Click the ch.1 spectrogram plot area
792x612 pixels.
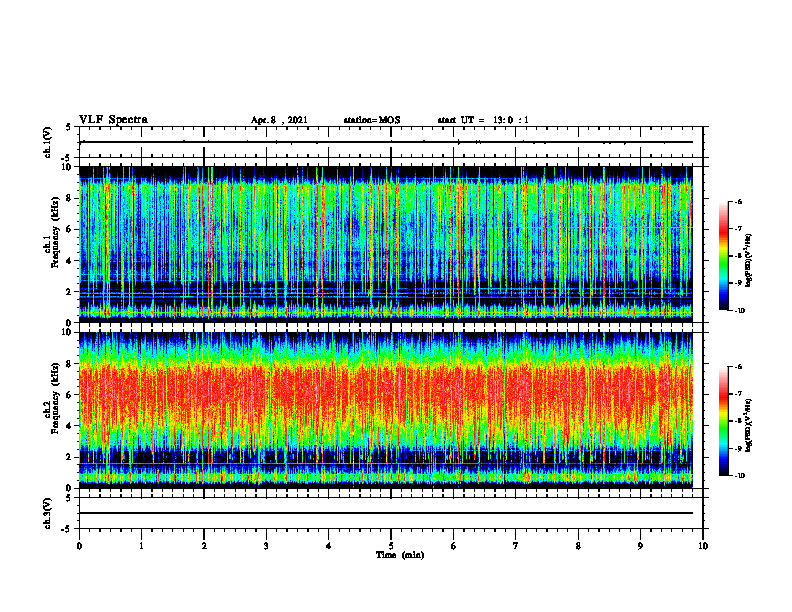tap(386, 244)
